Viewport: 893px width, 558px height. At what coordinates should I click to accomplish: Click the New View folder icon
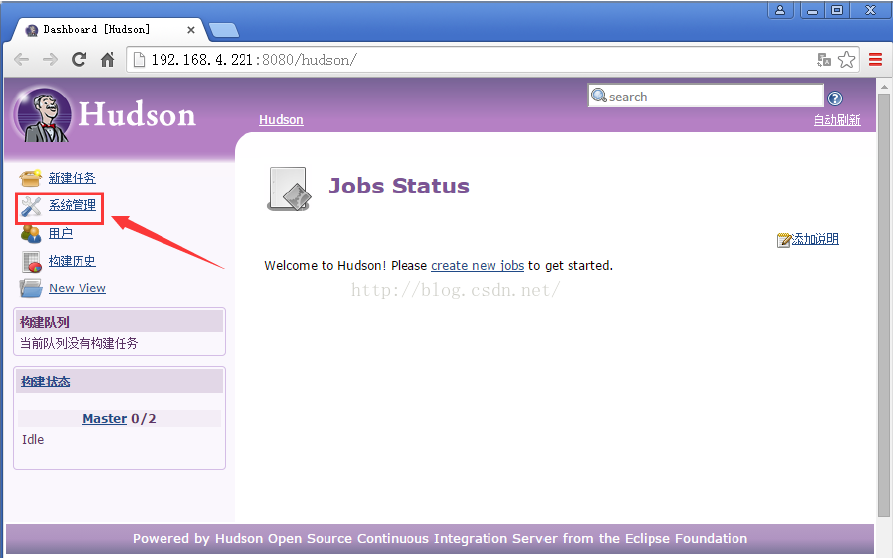[31, 289]
